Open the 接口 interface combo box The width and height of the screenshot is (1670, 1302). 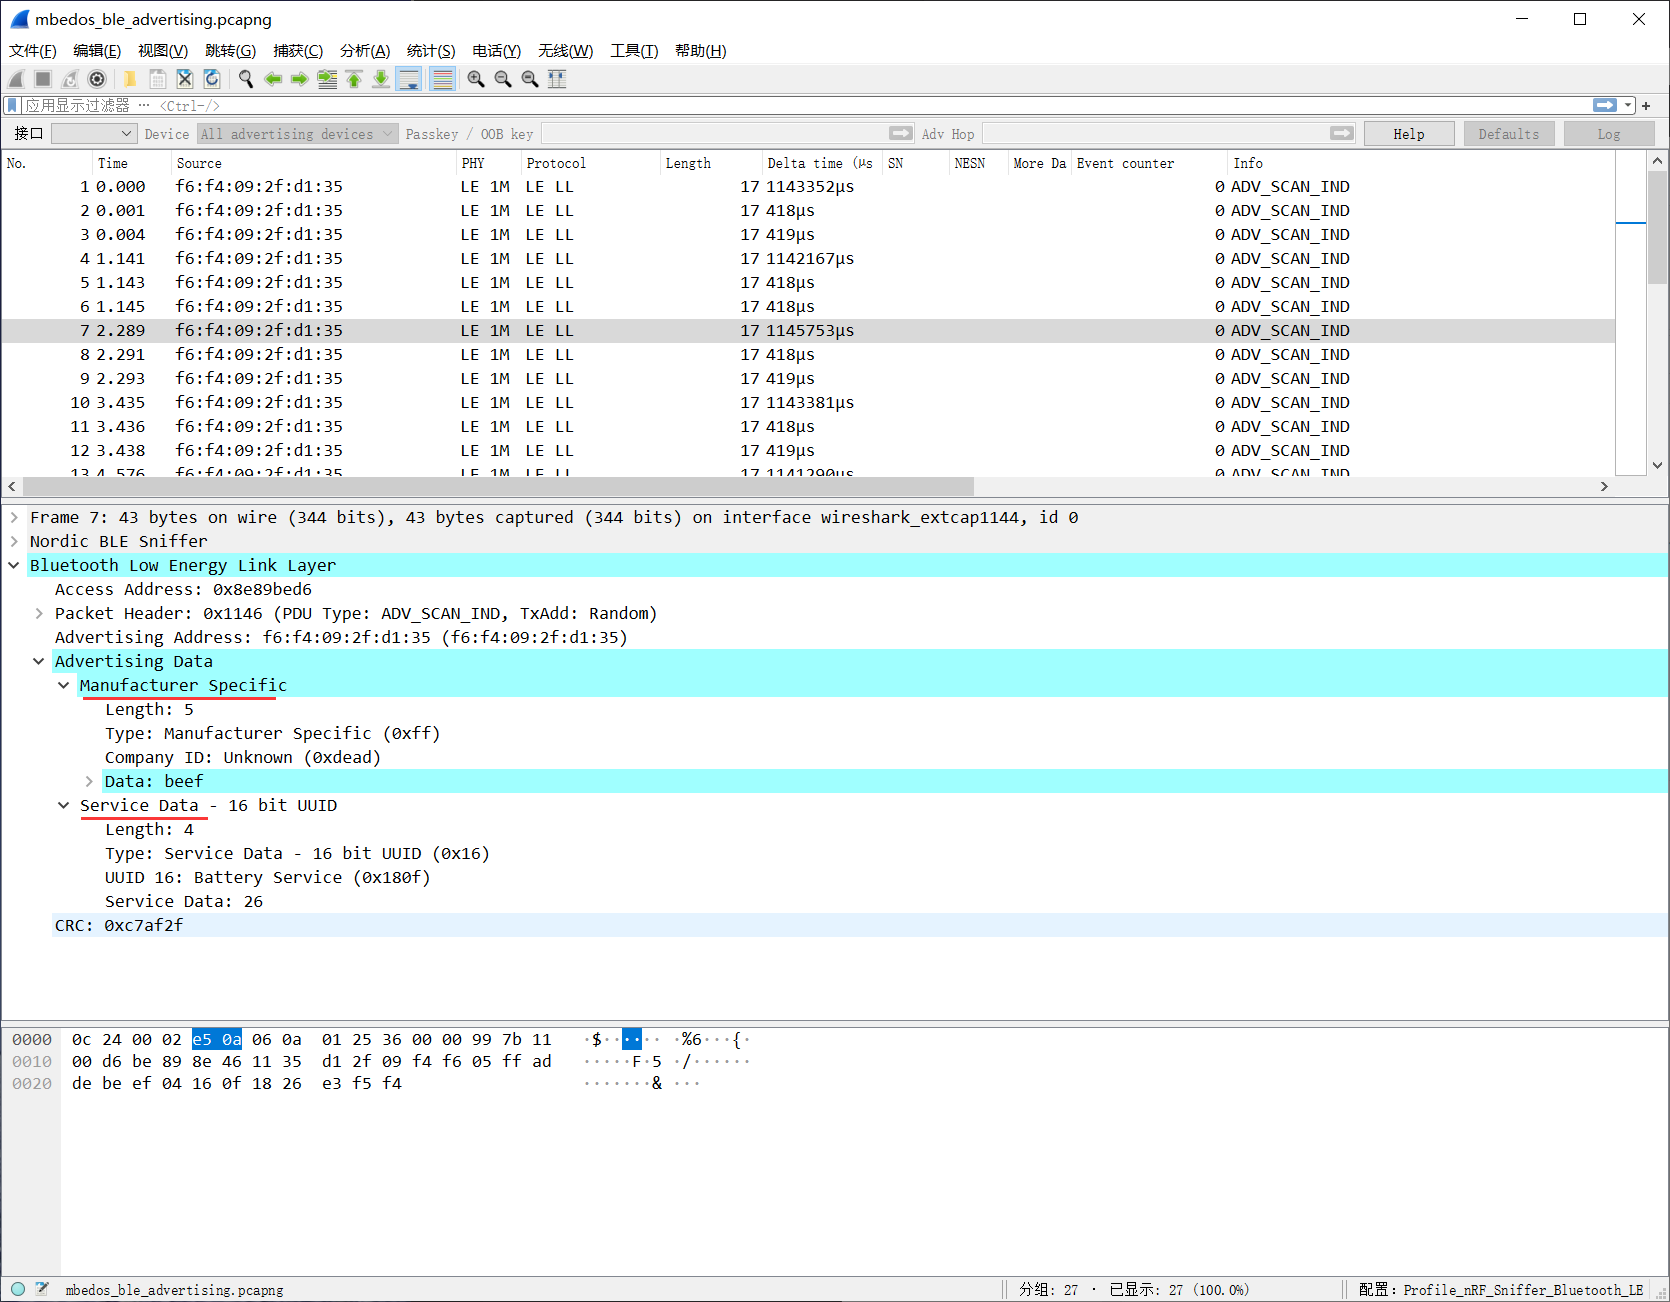pyautogui.click(x=93, y=134)
